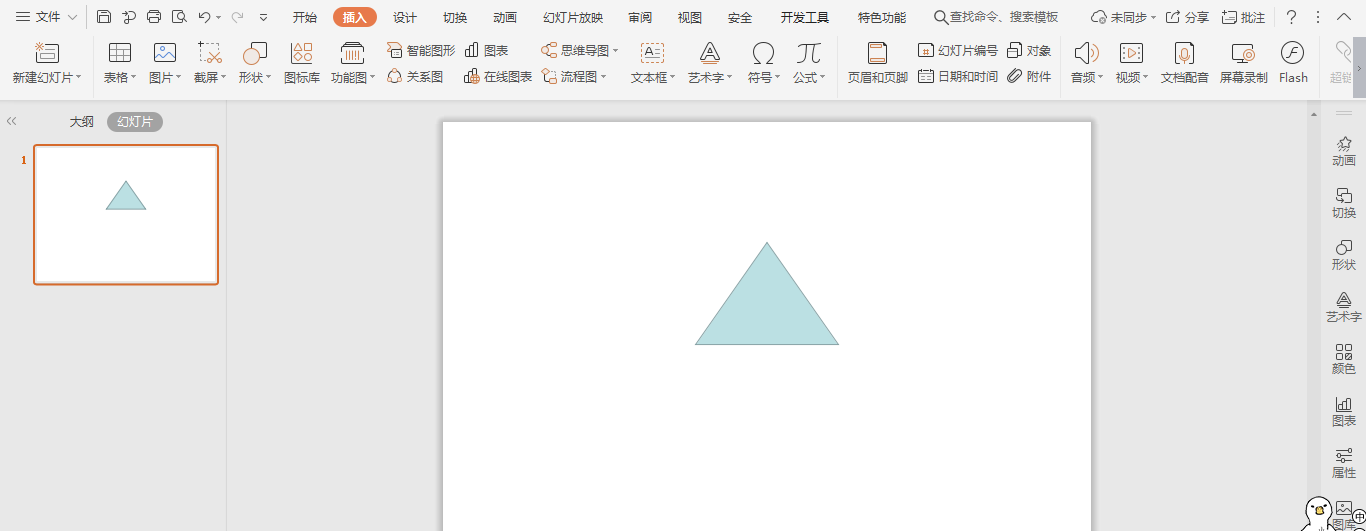This screenshot has height=531, width=1366.
Task: Open 文档配音 document dubbing
Action: tap(1184, 62)
